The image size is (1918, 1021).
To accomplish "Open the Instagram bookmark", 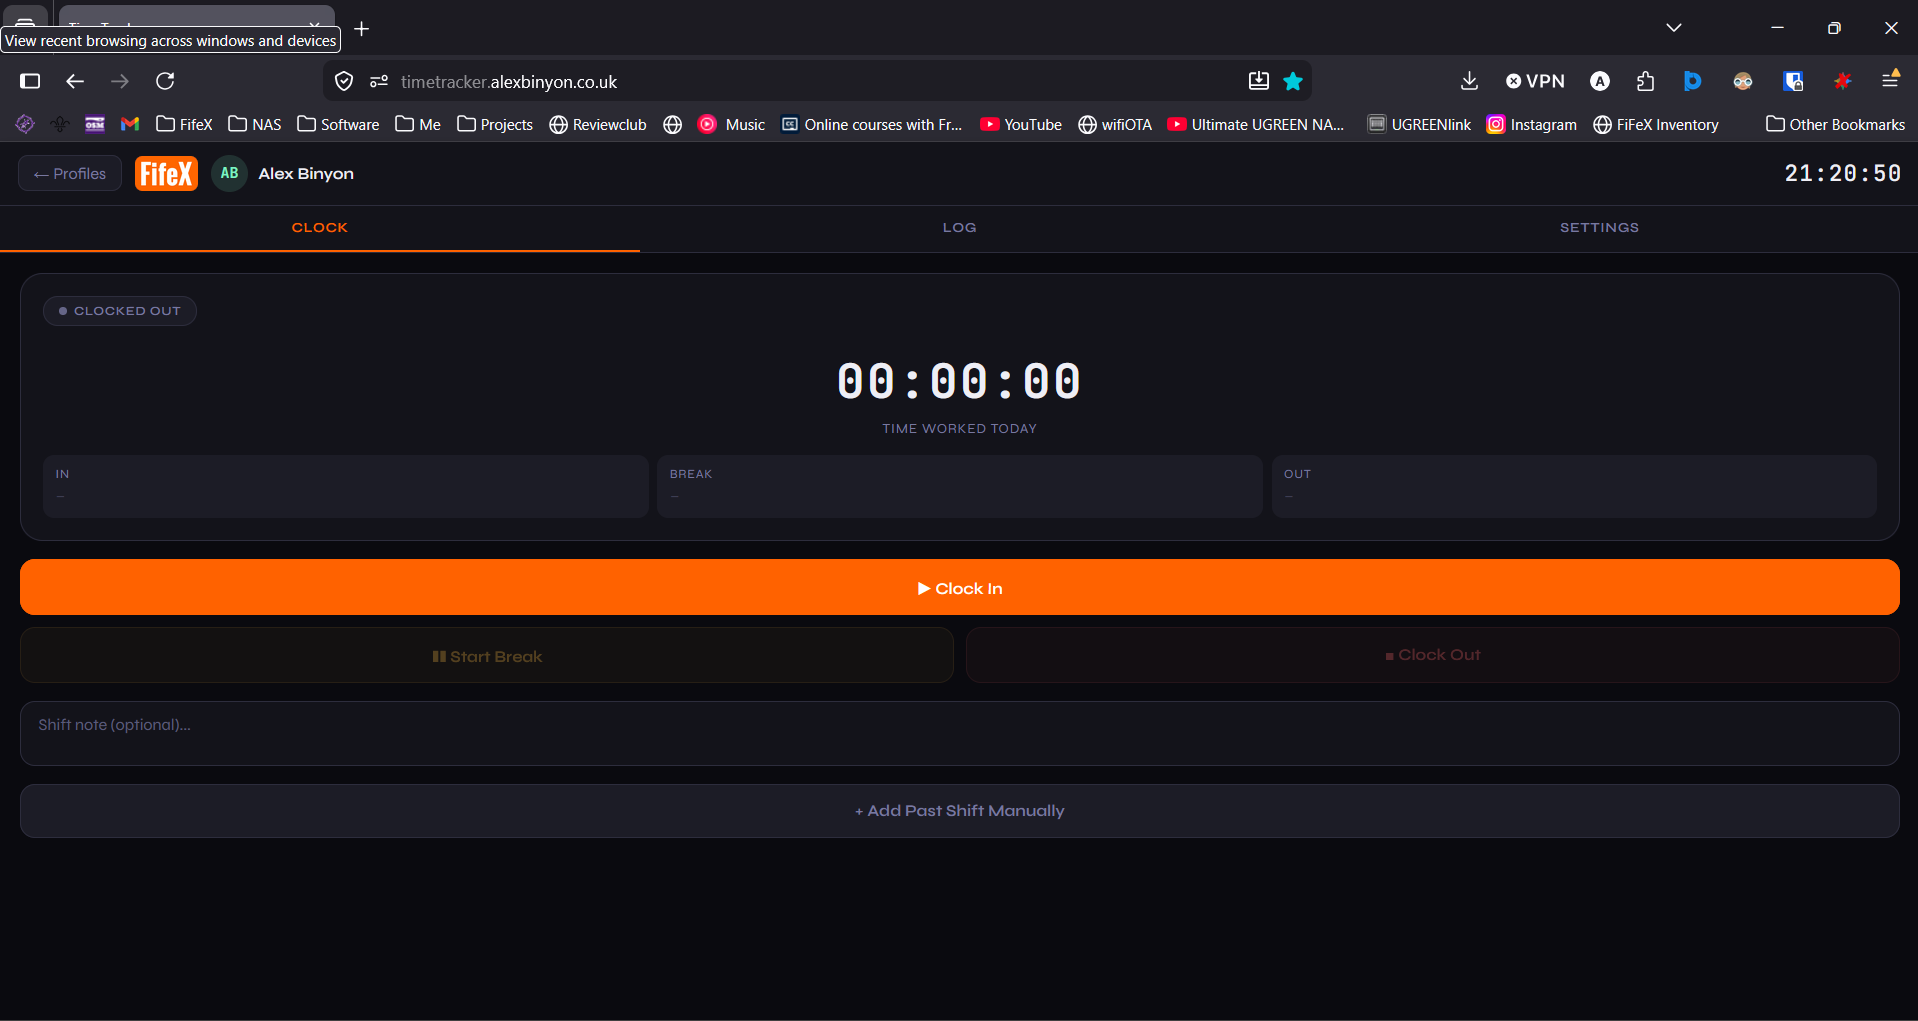I will [1532, 124].
